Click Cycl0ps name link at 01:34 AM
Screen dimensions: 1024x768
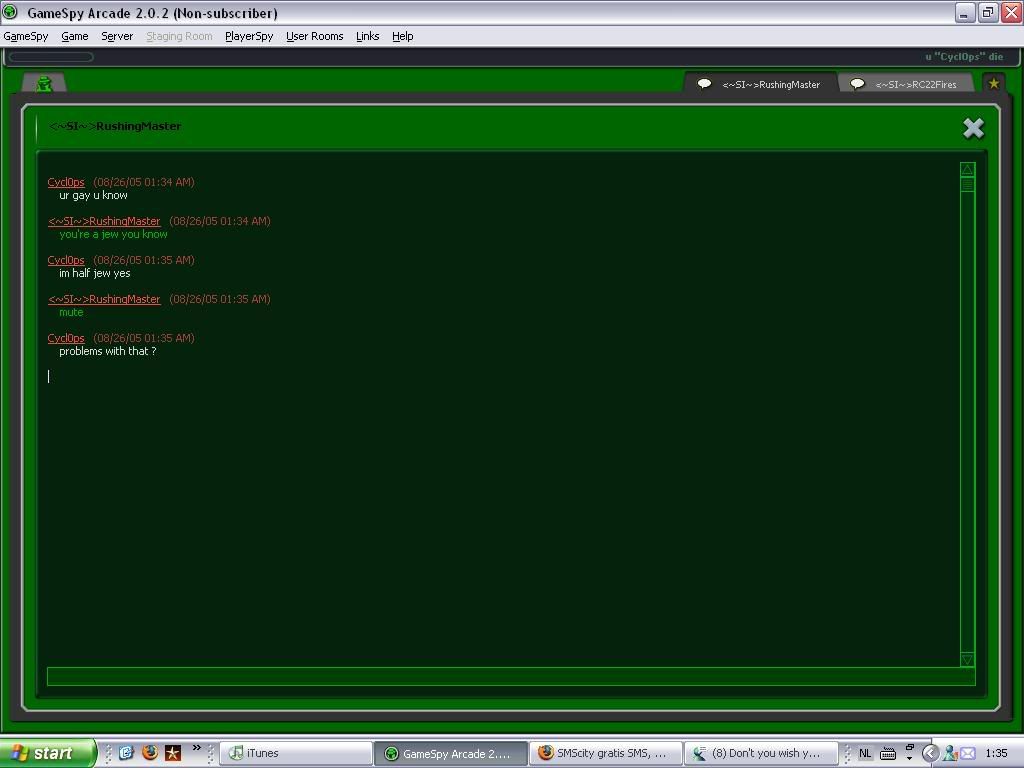66,182
